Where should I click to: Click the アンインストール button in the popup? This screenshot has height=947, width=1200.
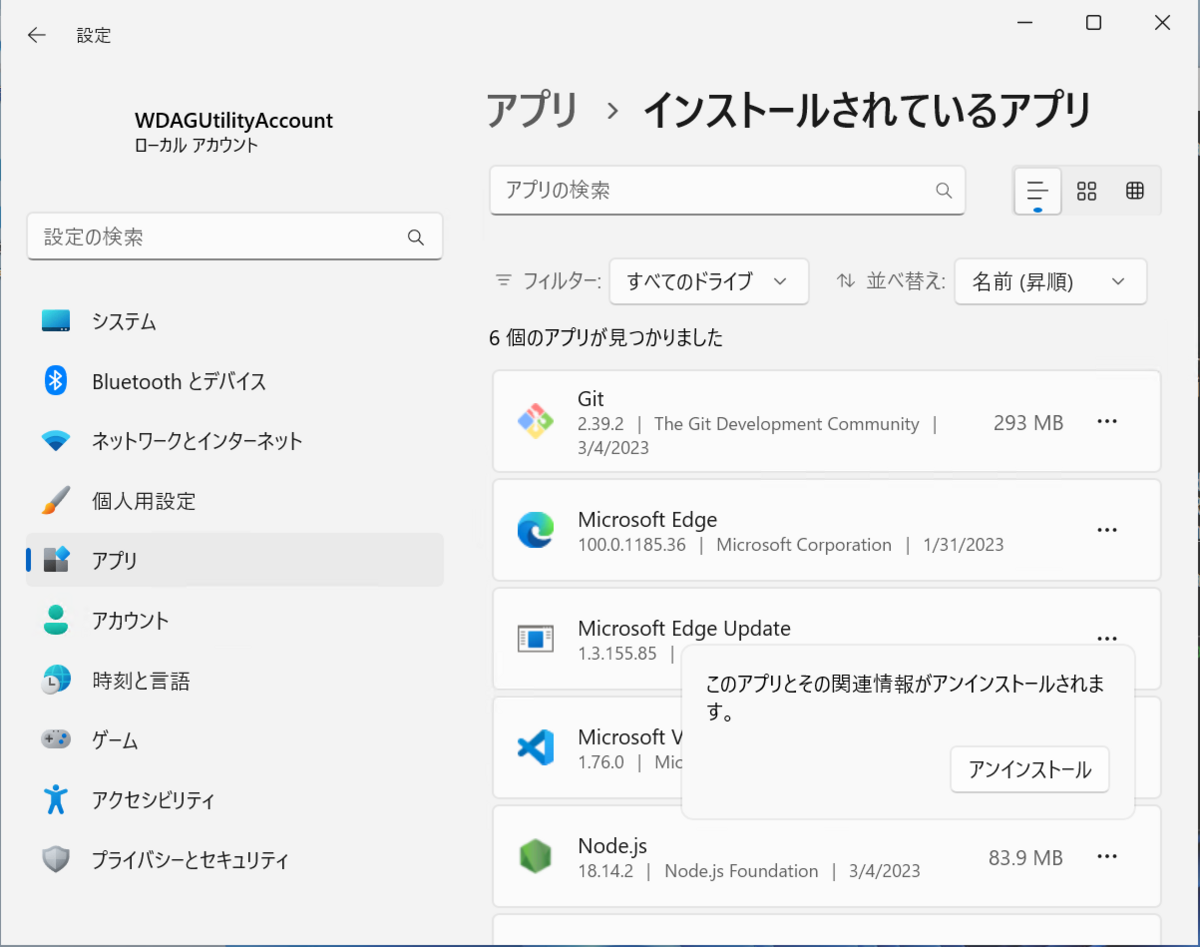click(x=1030, y=770)
